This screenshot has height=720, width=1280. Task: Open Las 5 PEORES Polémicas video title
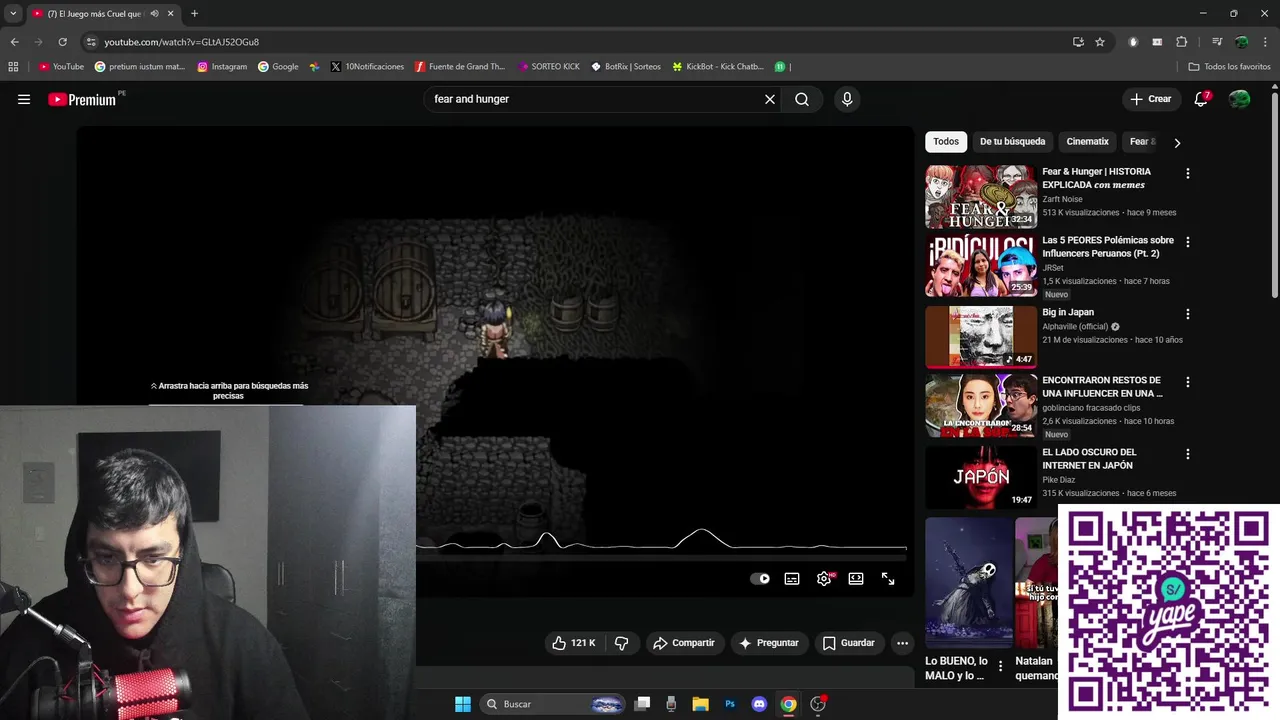pos(1108,247)
